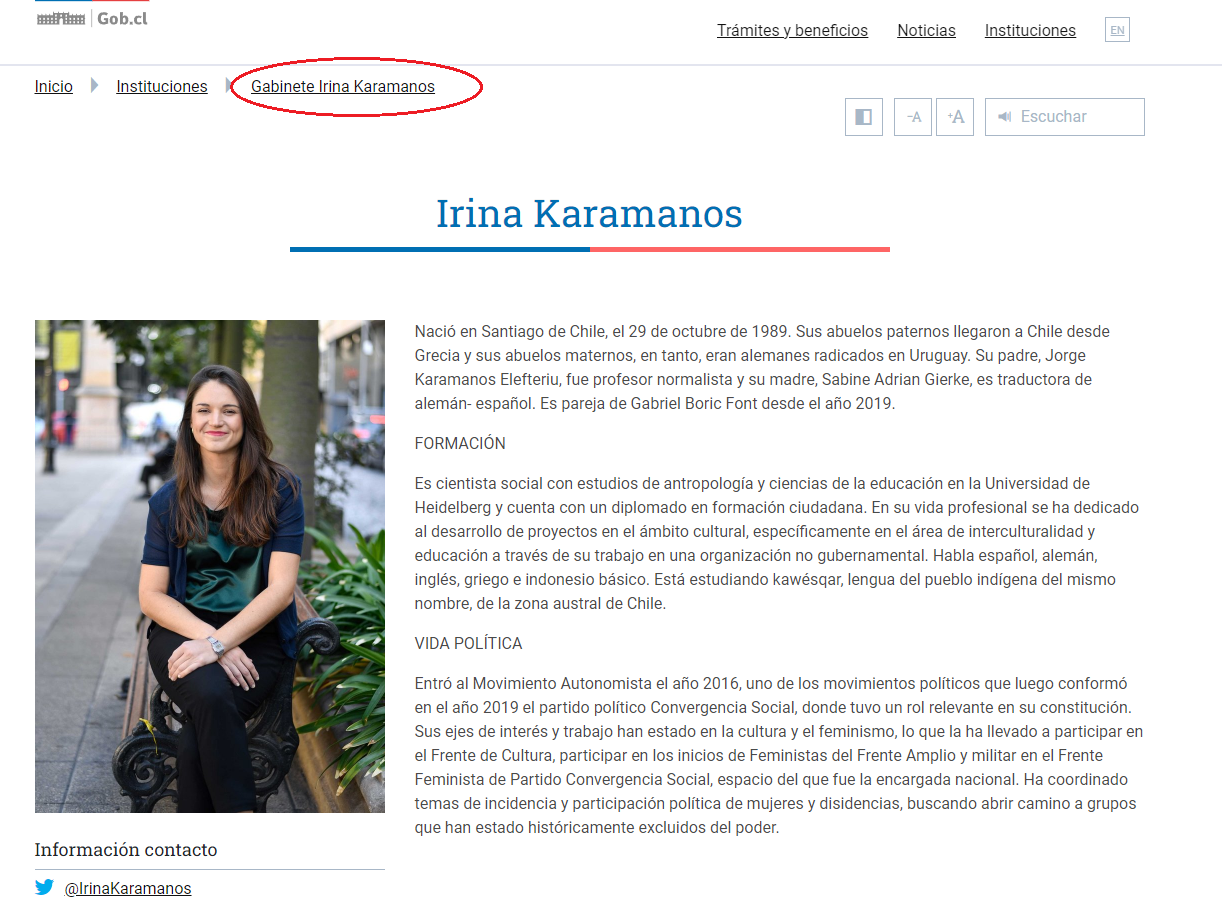Click the breadcrumb arrow after Inicio

(x=94, y=86)
